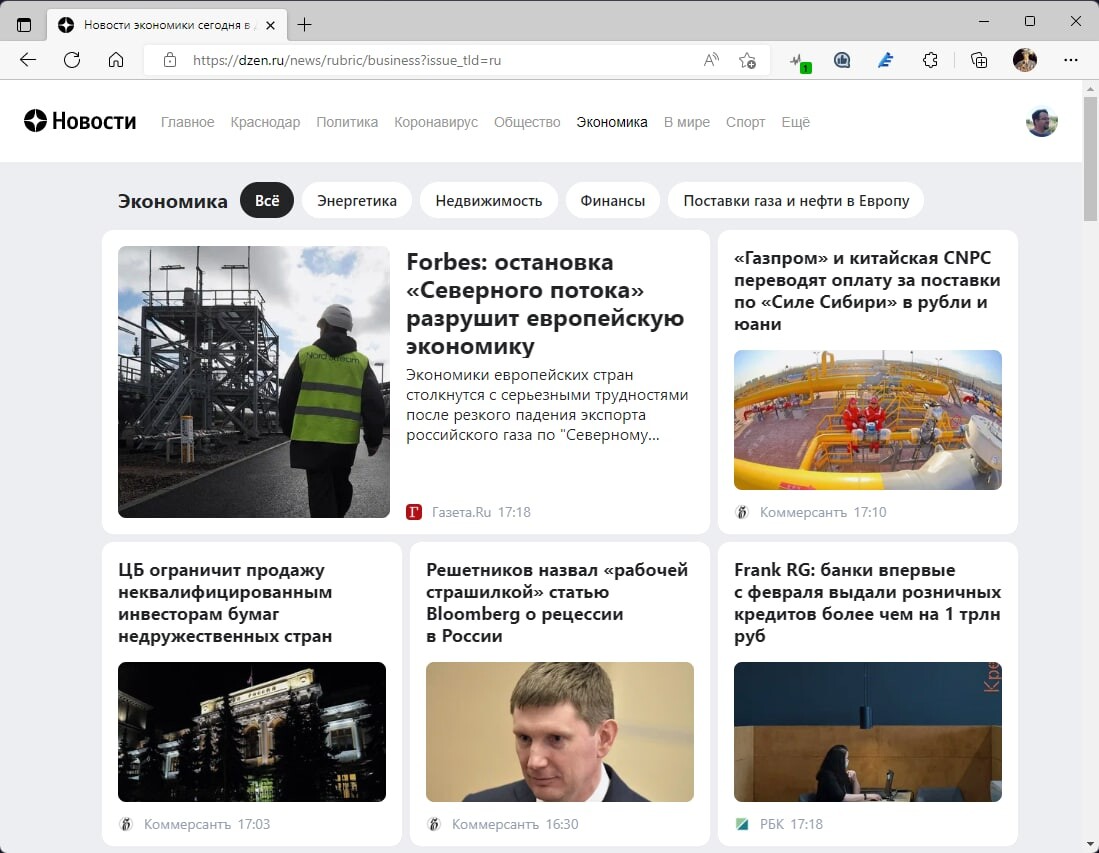
Task: Add this page to favorites star icon
Action: (x=747, y=60)
